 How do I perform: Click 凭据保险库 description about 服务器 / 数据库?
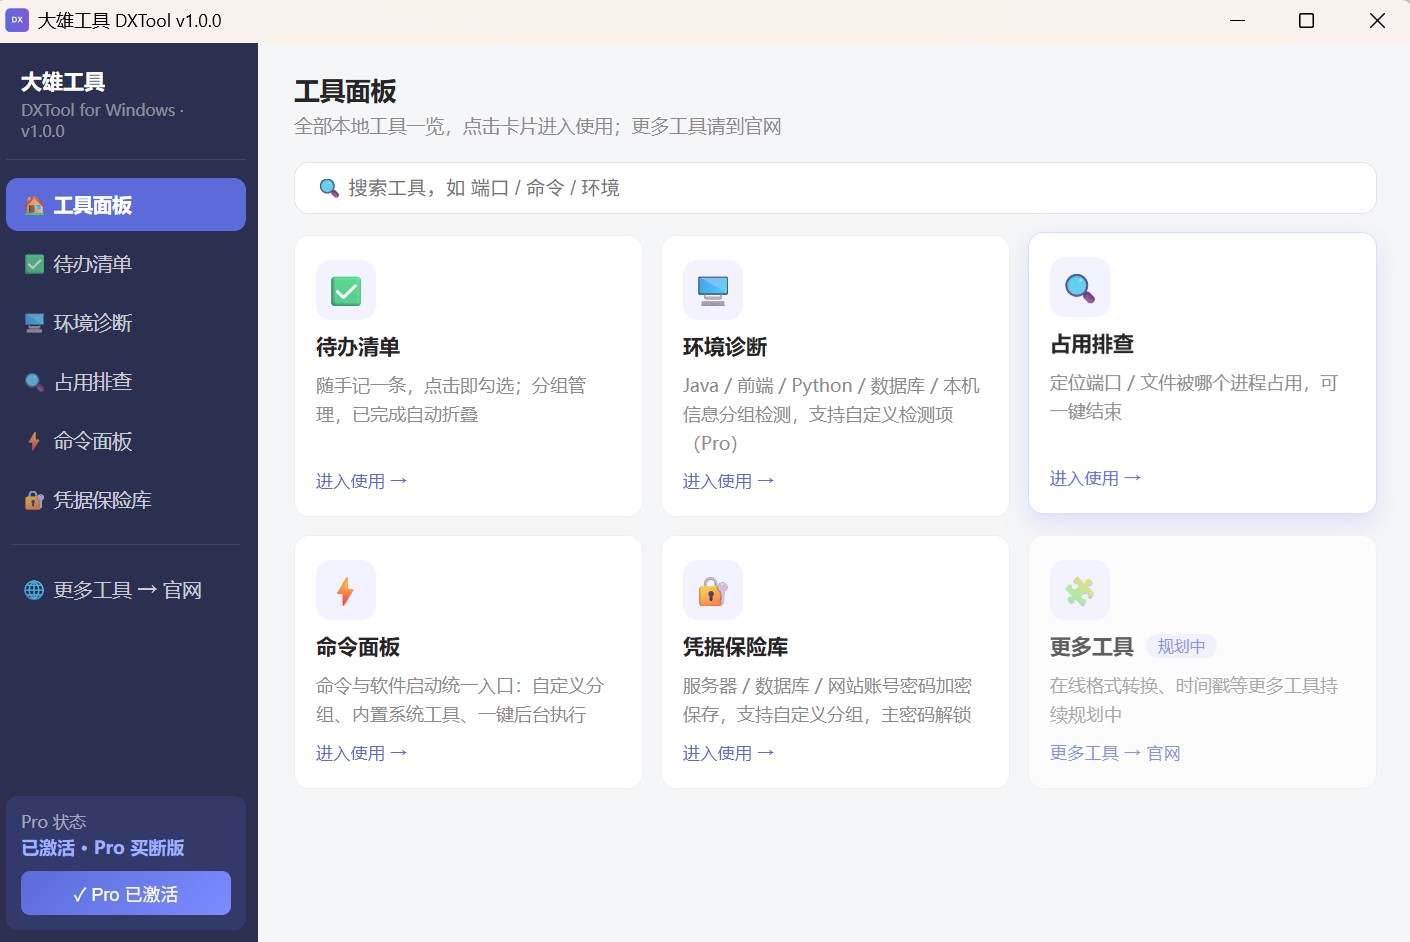tap(827, 700)
